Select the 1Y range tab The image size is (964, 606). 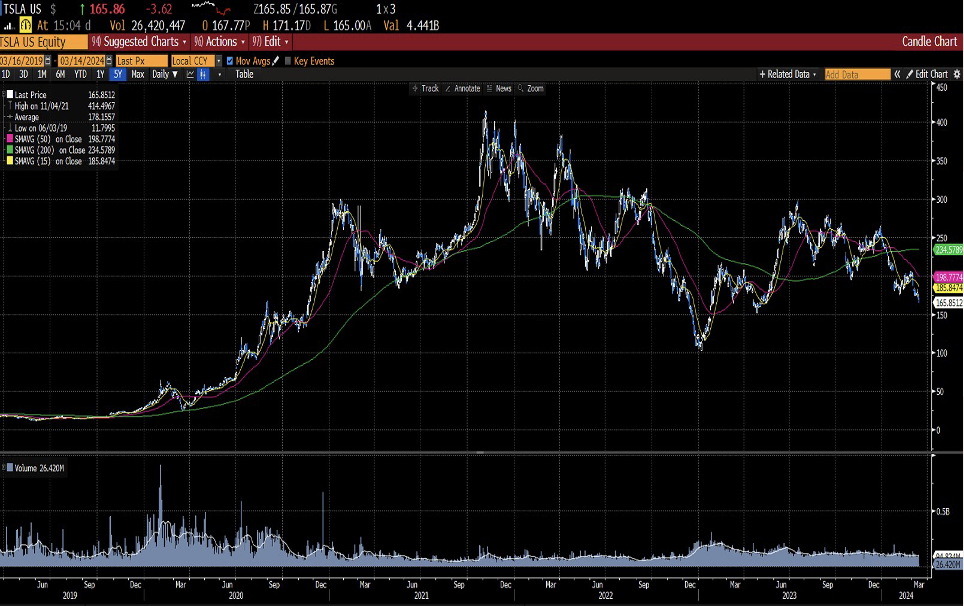click(x=100, y=74)
